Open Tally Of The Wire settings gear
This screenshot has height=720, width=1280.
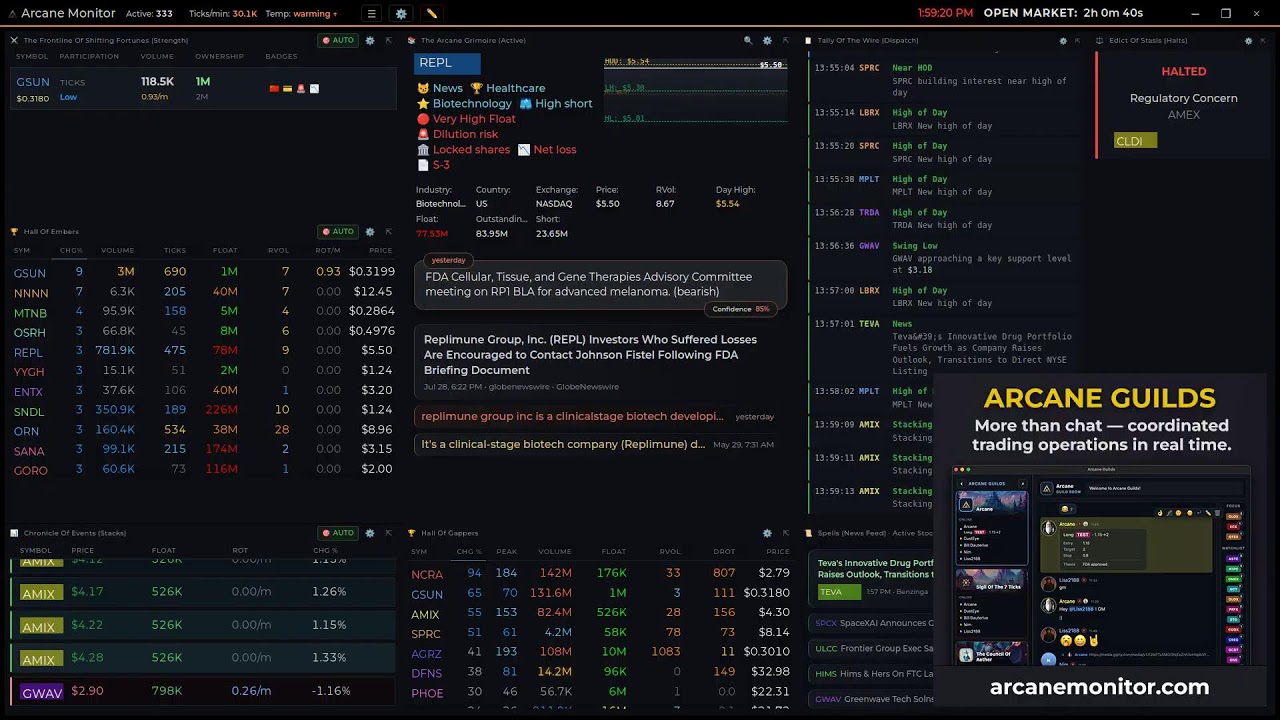click(x=1063, y=40)
